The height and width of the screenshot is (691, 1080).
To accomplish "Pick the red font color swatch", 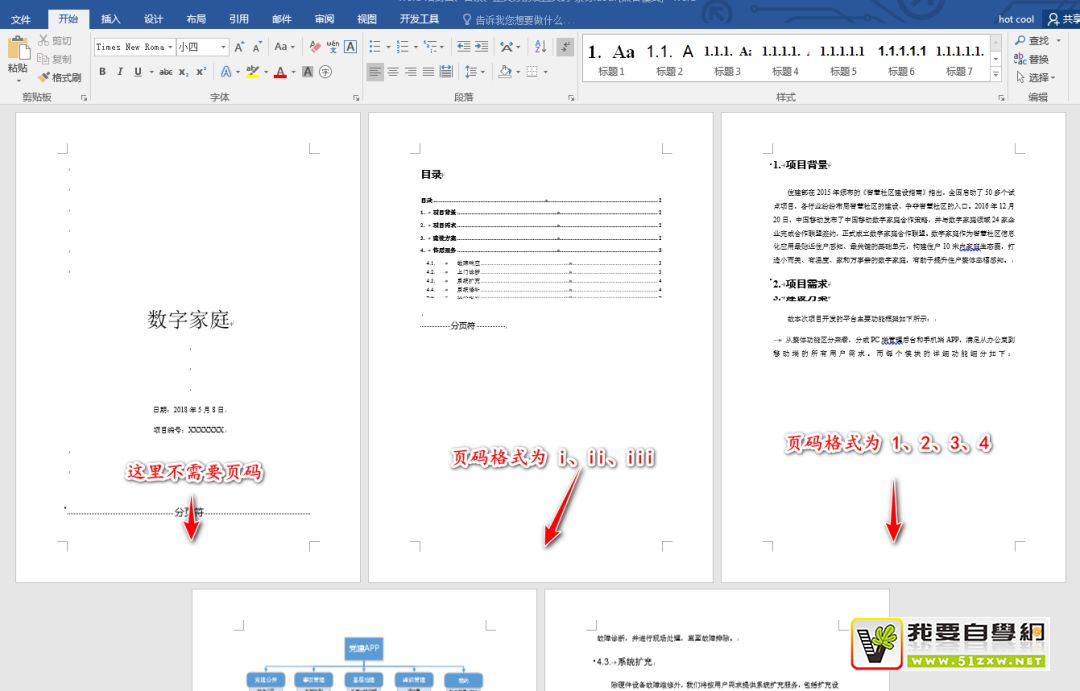I will (278, 71).
